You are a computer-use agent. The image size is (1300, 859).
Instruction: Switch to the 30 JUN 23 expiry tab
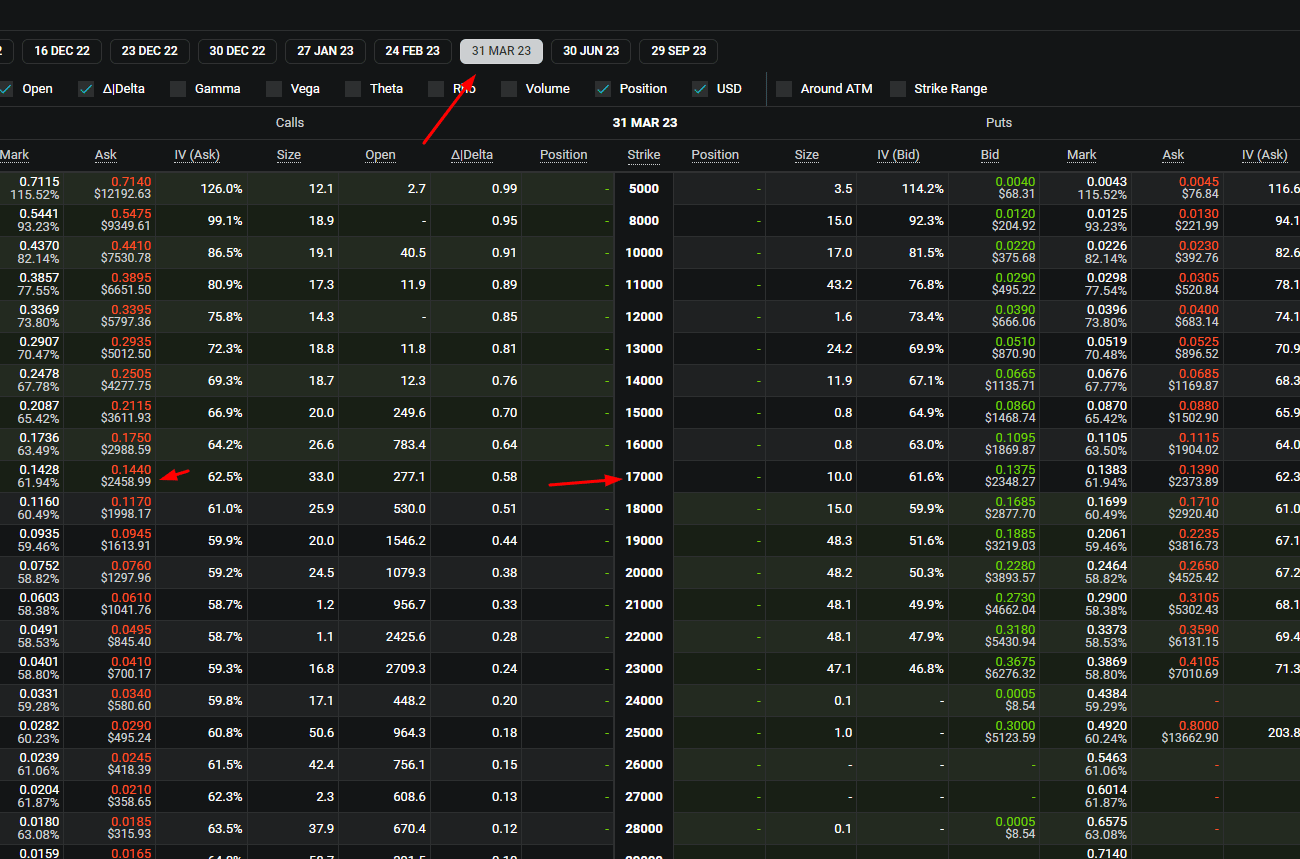[x=590, y=51]
